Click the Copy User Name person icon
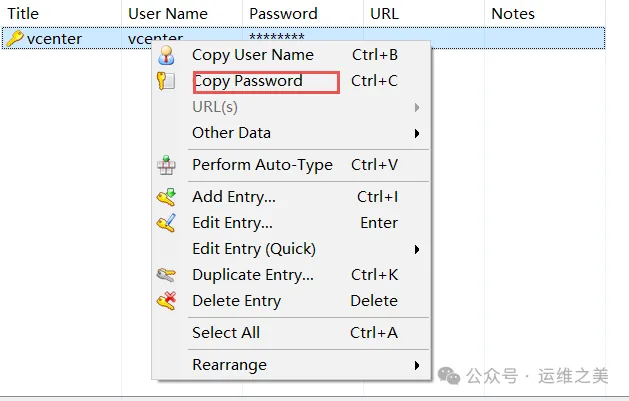 [167, 55]
